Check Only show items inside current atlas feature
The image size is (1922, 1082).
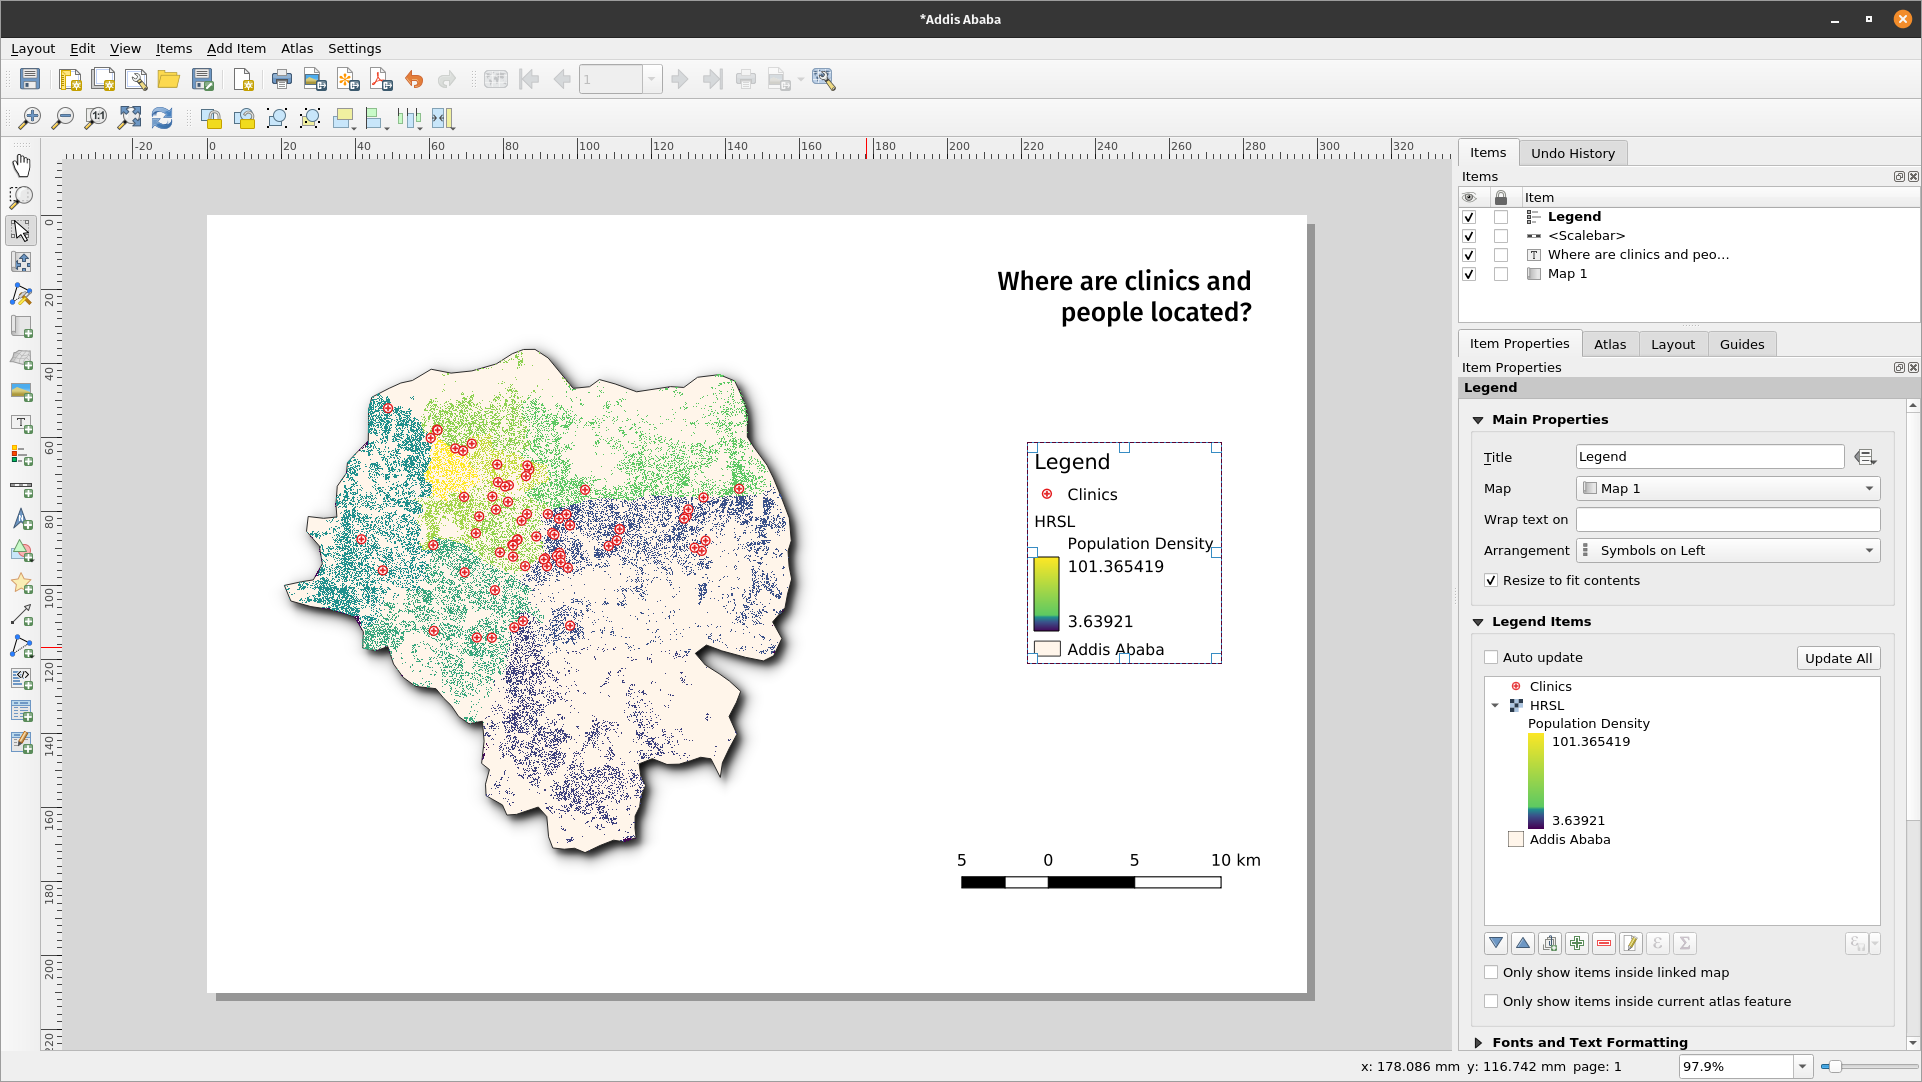pos(1491,1001)
